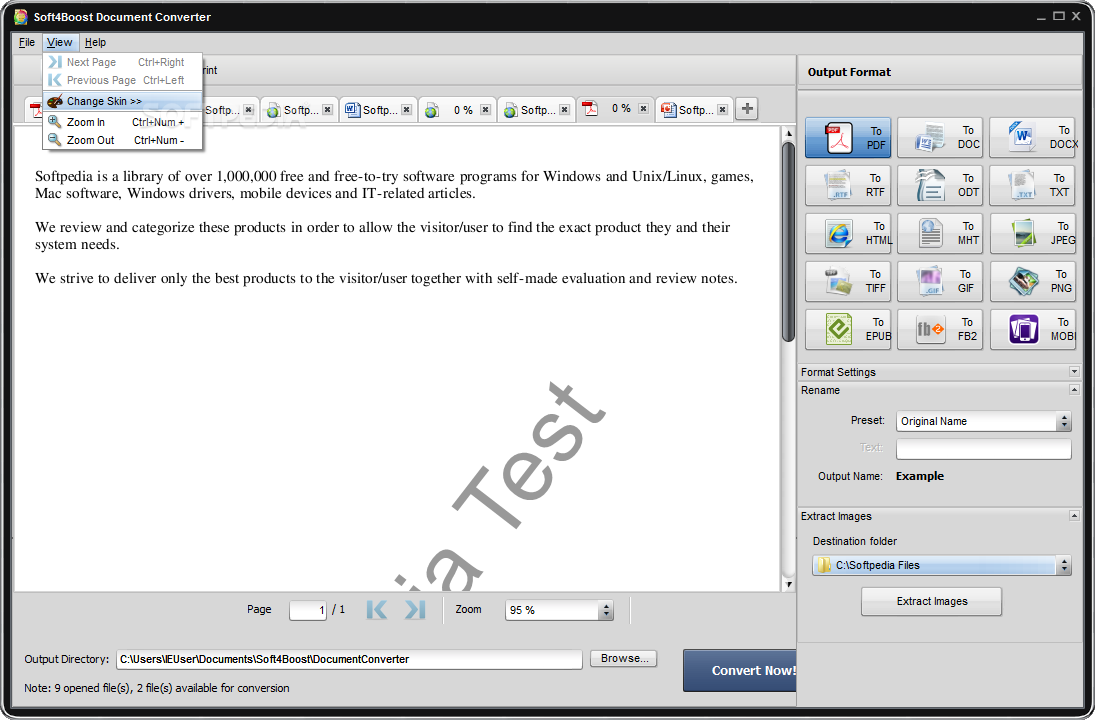Choose Change Skin from View menu

[123, 101]
